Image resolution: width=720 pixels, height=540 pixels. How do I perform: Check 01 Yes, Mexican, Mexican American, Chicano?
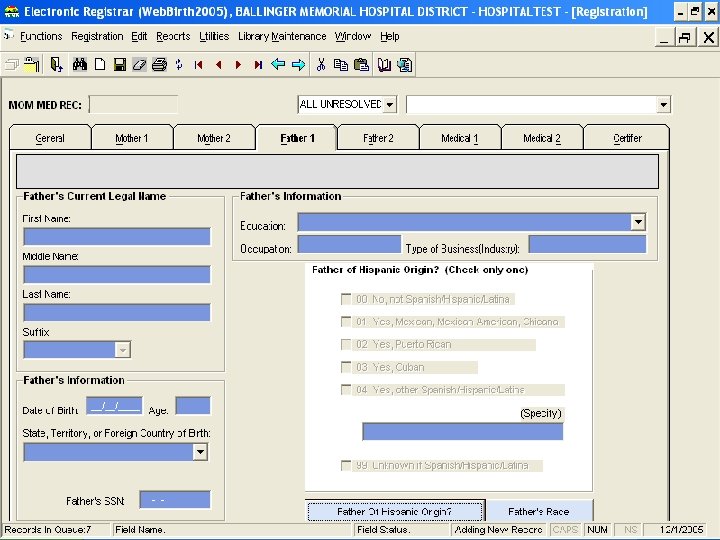pyautogui.click(x=346, y=321)
